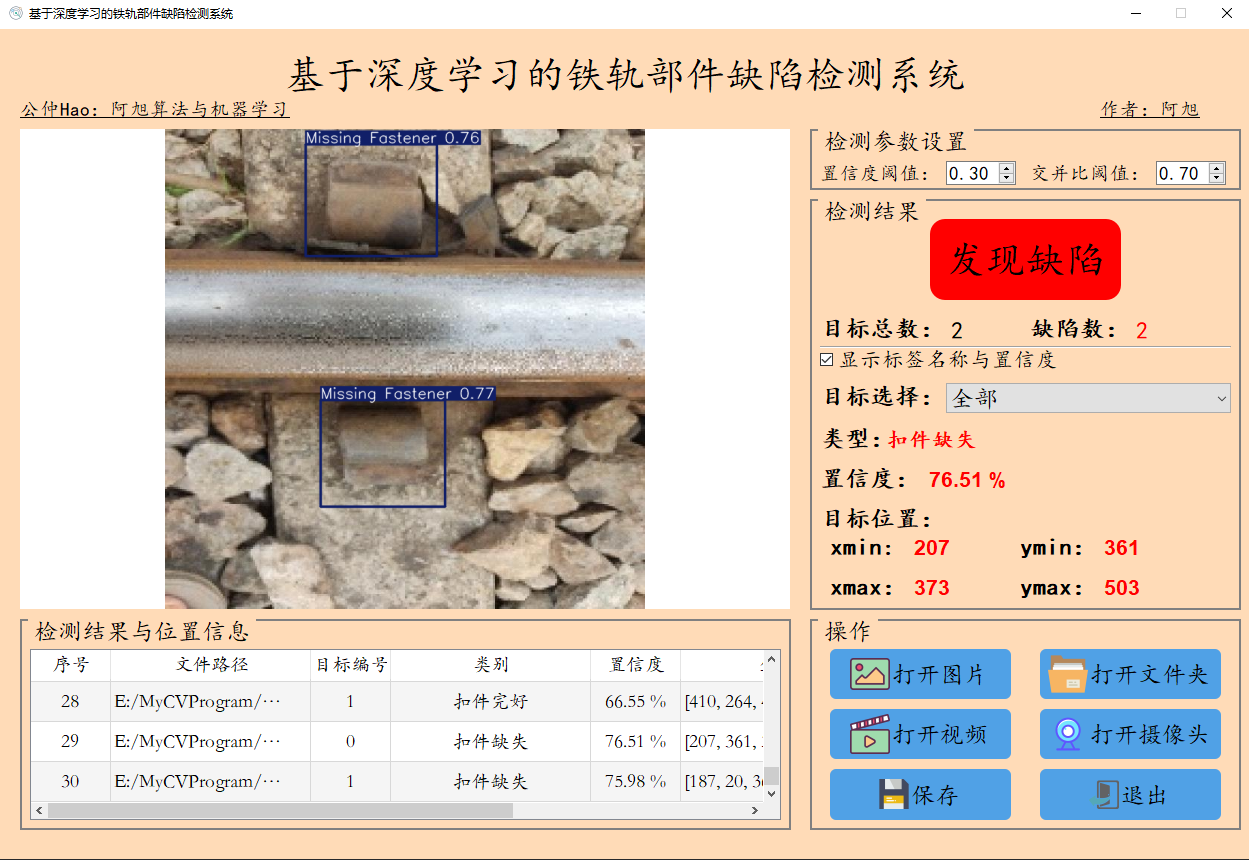
Task: Select row 29 in the results table
Action: click(x=397, y=742)
